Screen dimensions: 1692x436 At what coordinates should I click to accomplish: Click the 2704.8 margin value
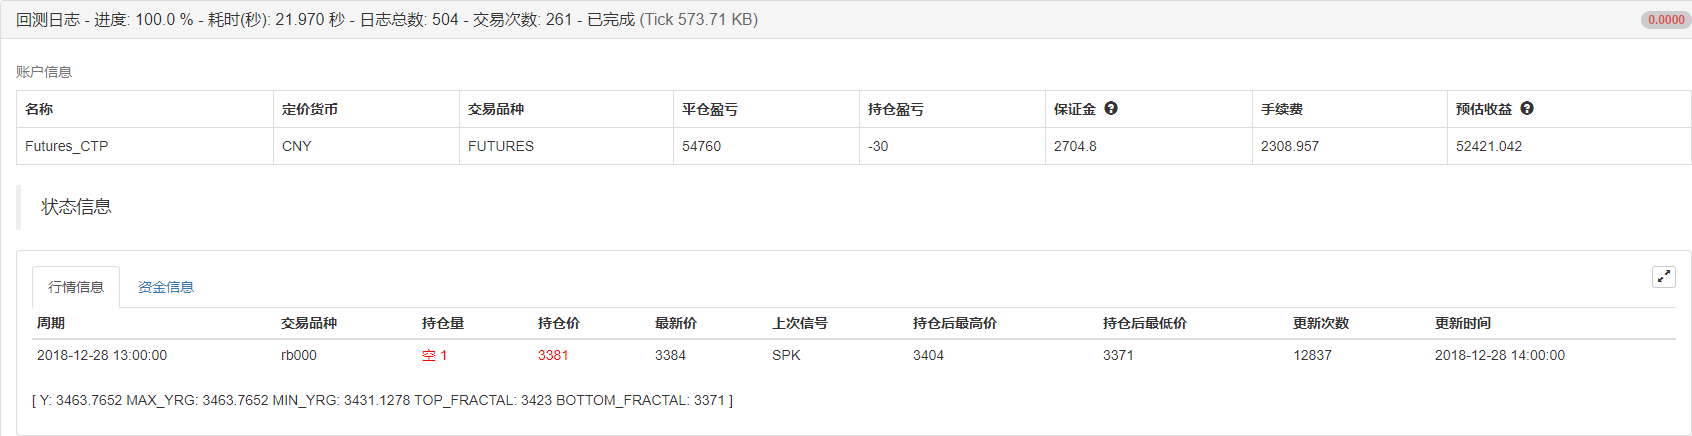pos(1075,146)
